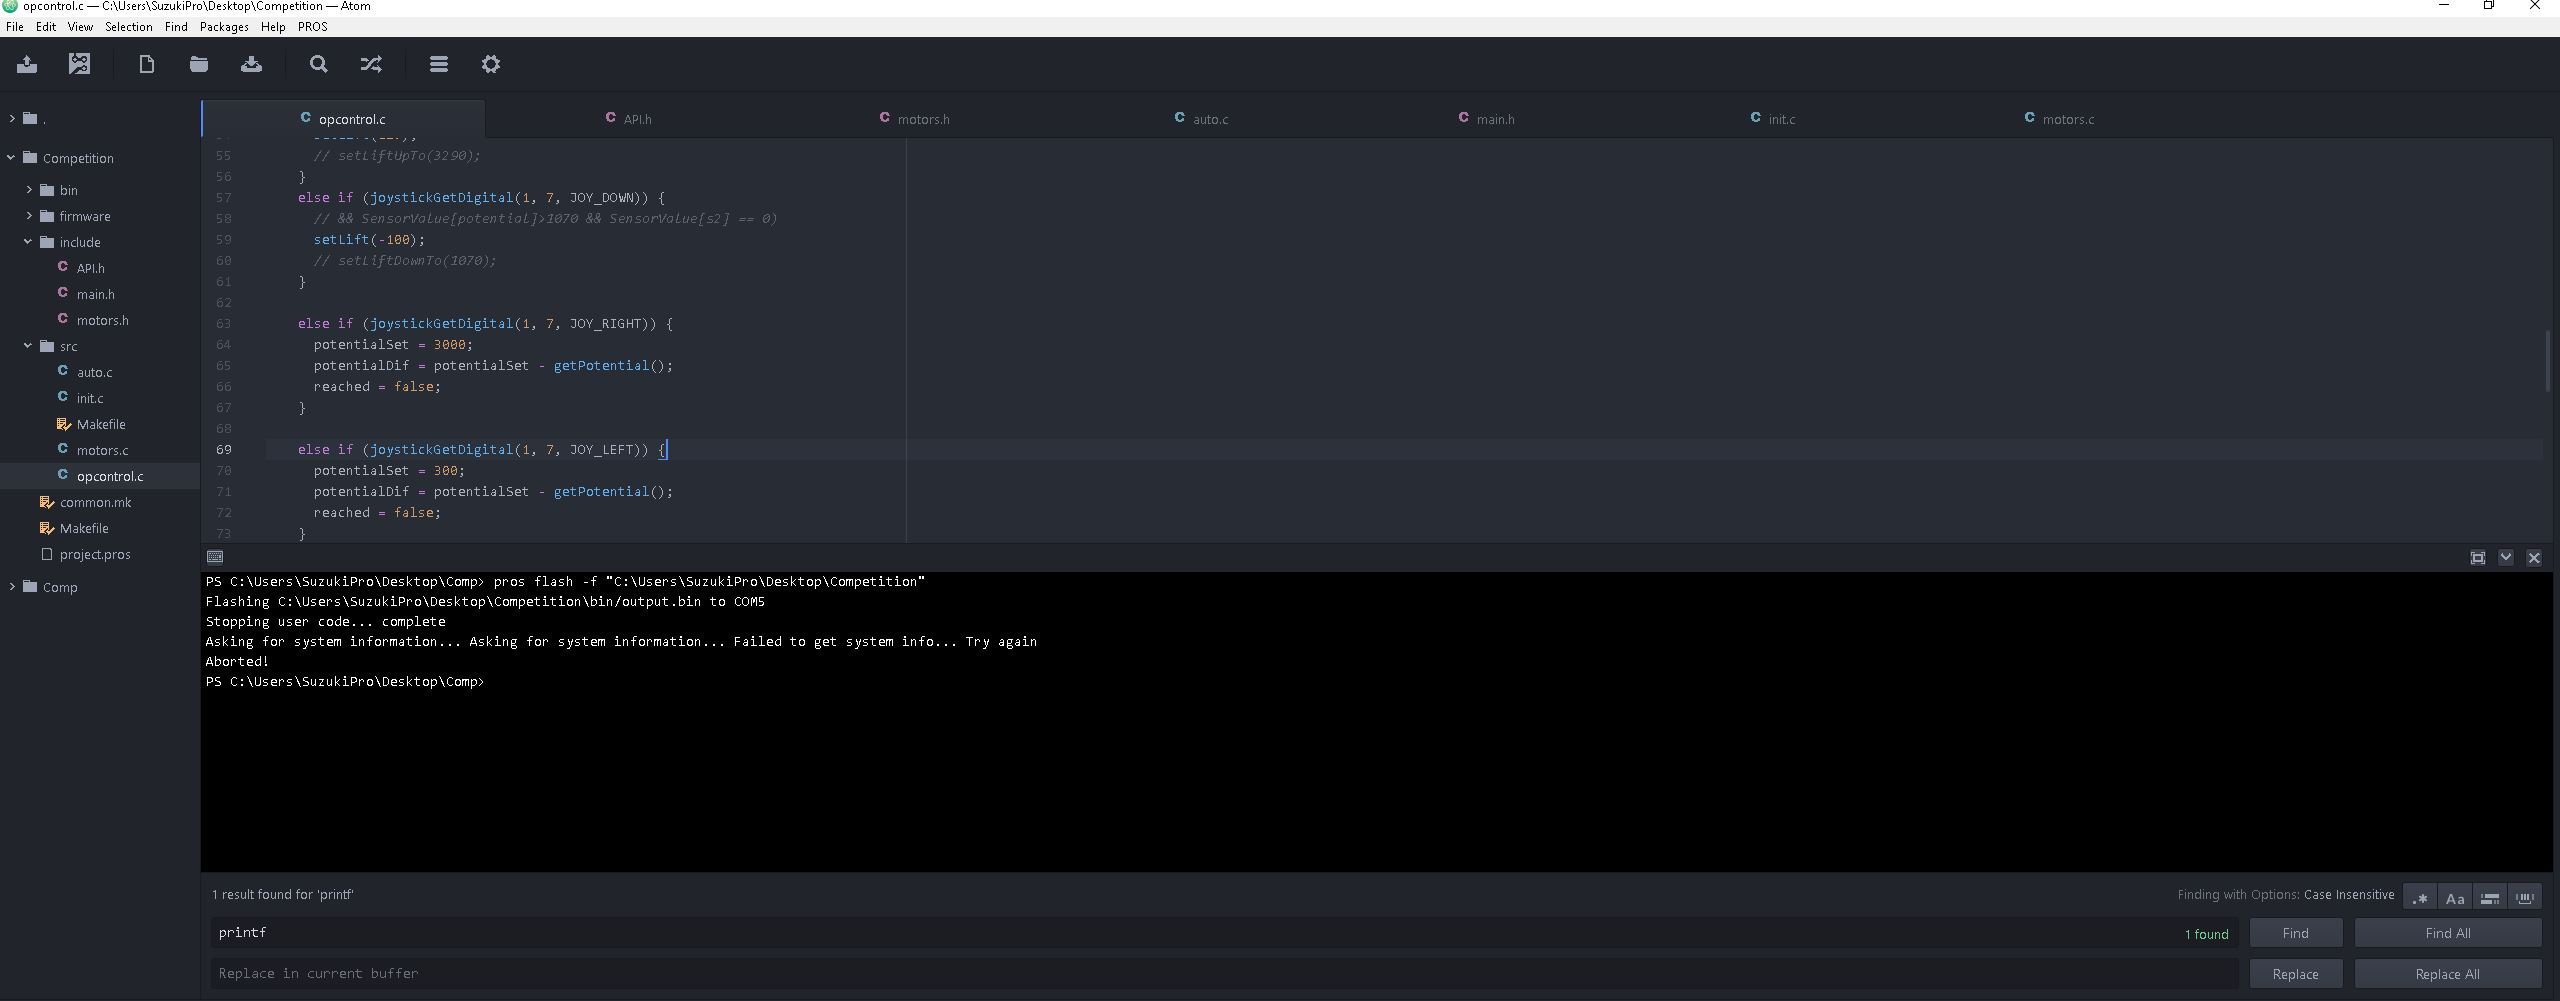Click the new file toolbar icon
Screen dimensions: 2560x1001
(146, 65)
